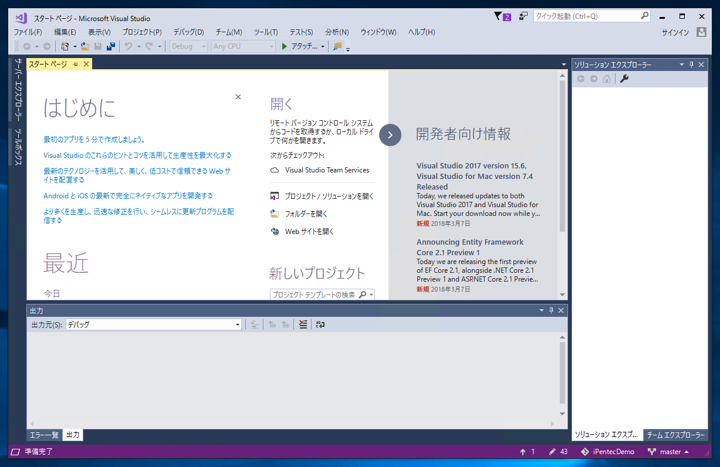Open the ヘルプ(H) menu
This screenshot has width=720, height=467.
click(x=422, y=32)
